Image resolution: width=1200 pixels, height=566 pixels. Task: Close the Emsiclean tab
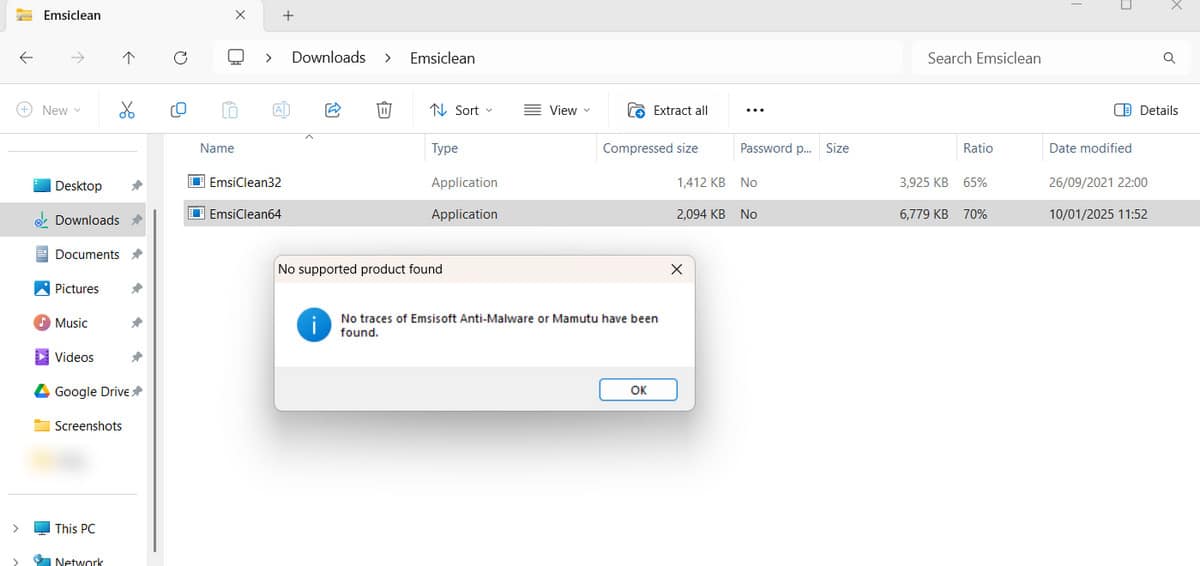click(x=240, y=15)
